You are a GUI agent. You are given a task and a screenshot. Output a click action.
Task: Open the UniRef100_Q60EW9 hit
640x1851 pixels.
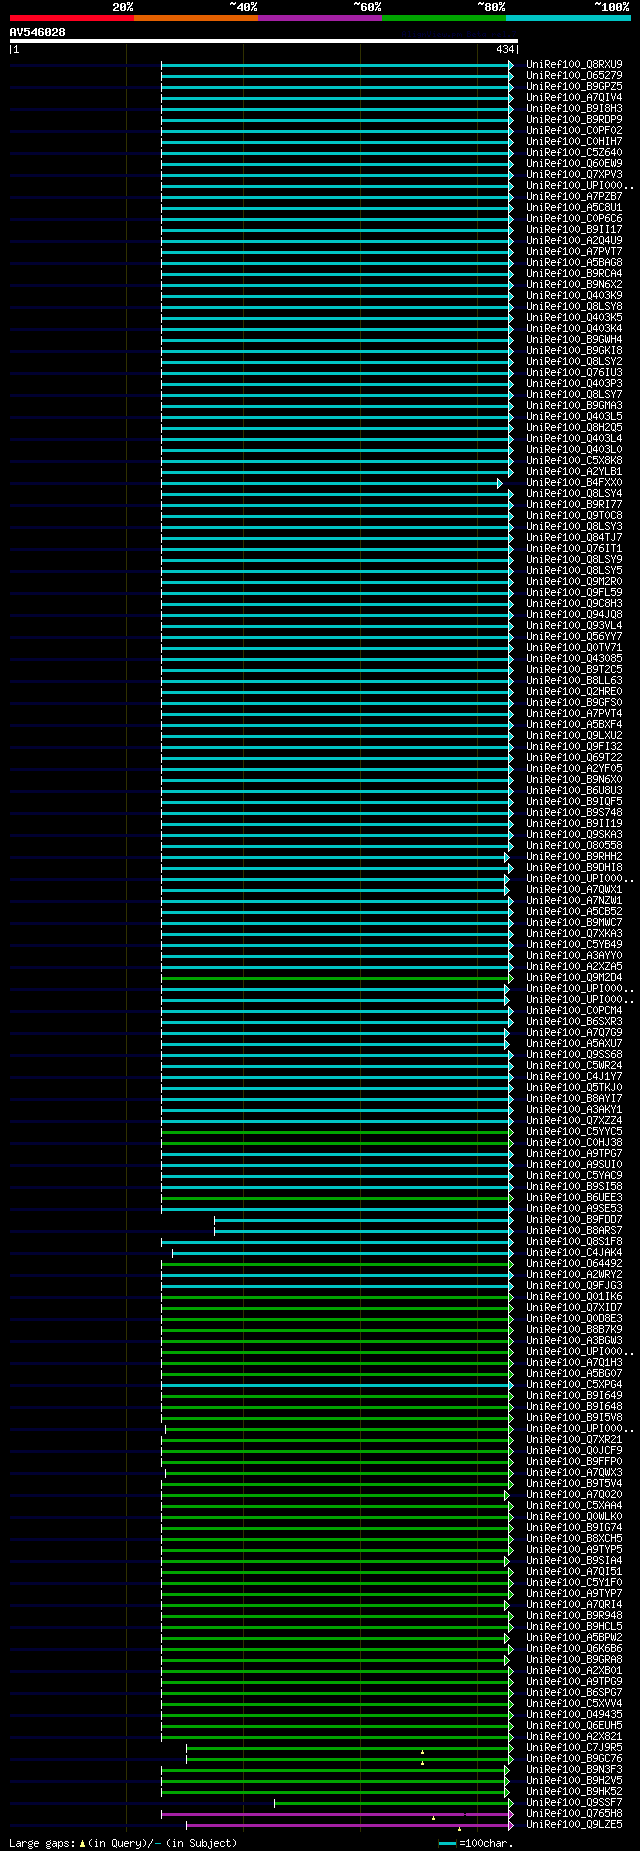[x=574, y=163]
